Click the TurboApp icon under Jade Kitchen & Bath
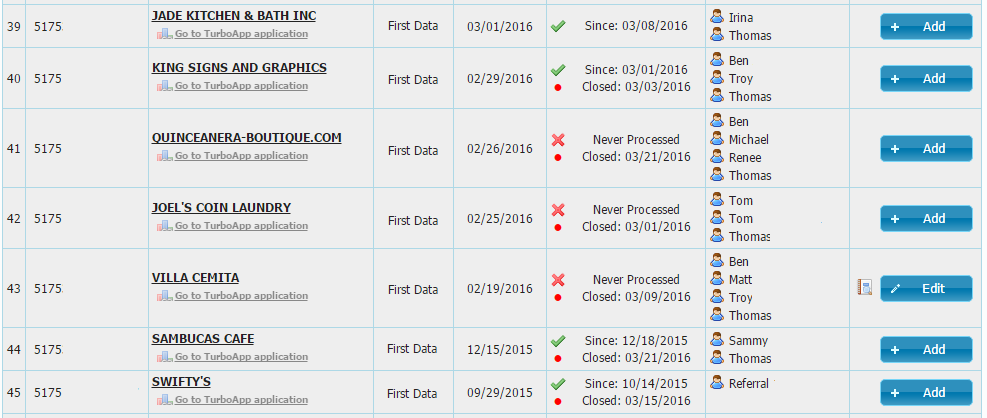This screenshot has height=418, width=987. point(164,33)
